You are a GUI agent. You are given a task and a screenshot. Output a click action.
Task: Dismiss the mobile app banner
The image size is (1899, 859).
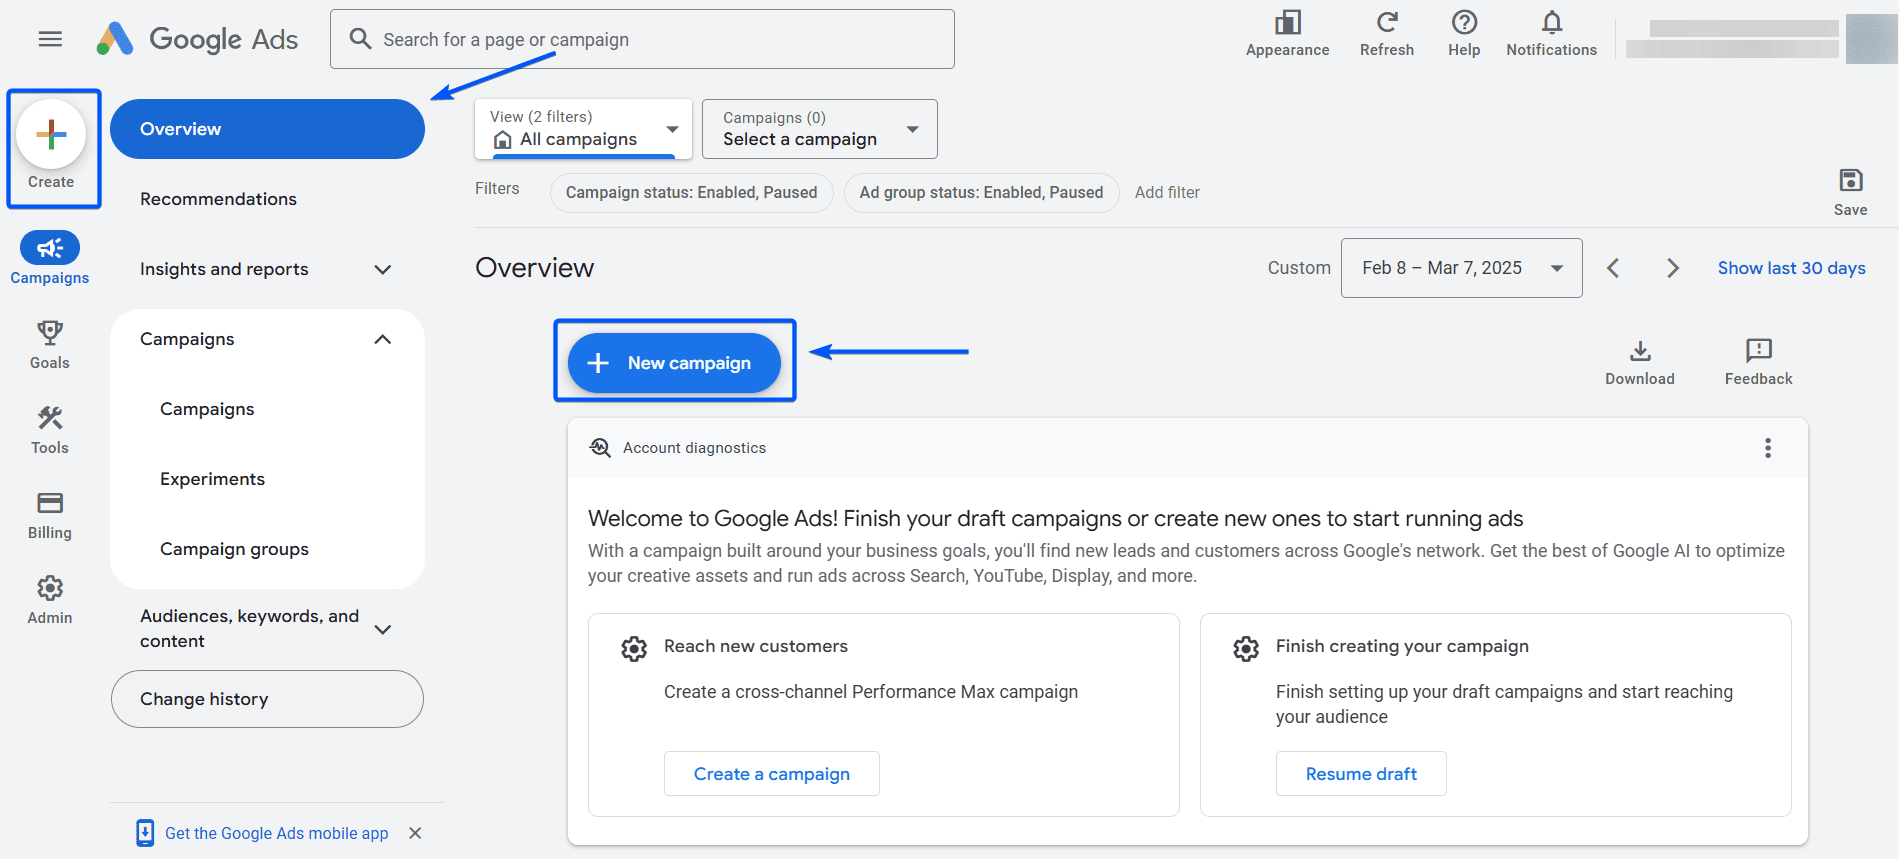pyautogui.click(x=415, y=833)
